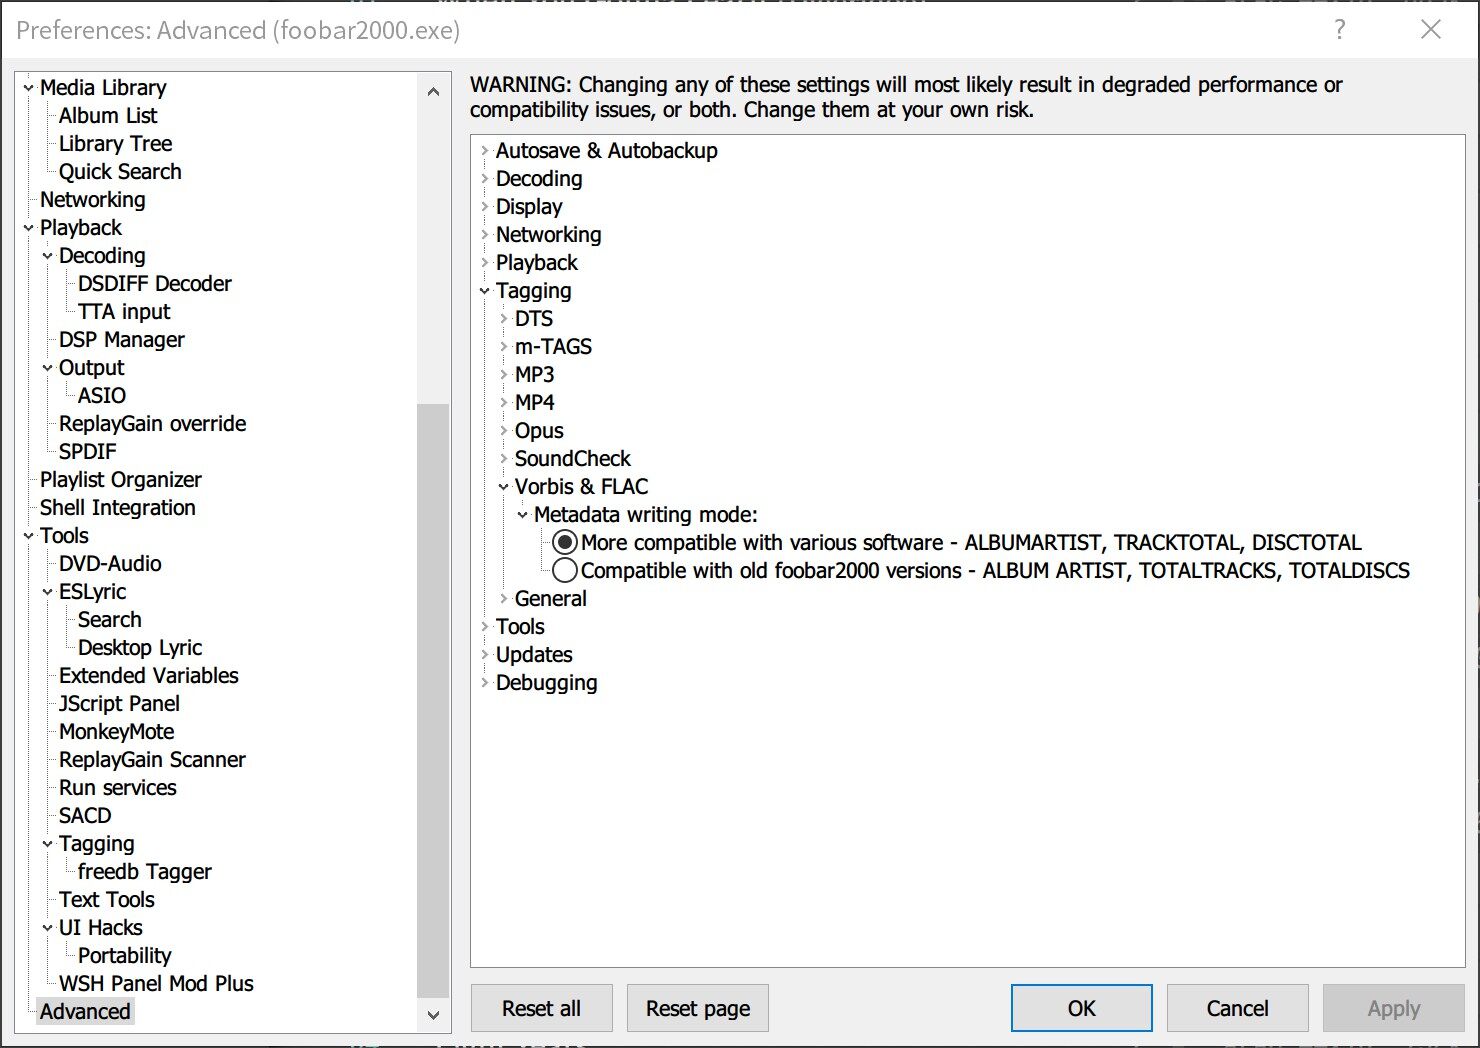Image resolution: width=1480 pixels, height=1048 pixels.
Task: Select Desktop Lyric page
Action: coord(140,648)
